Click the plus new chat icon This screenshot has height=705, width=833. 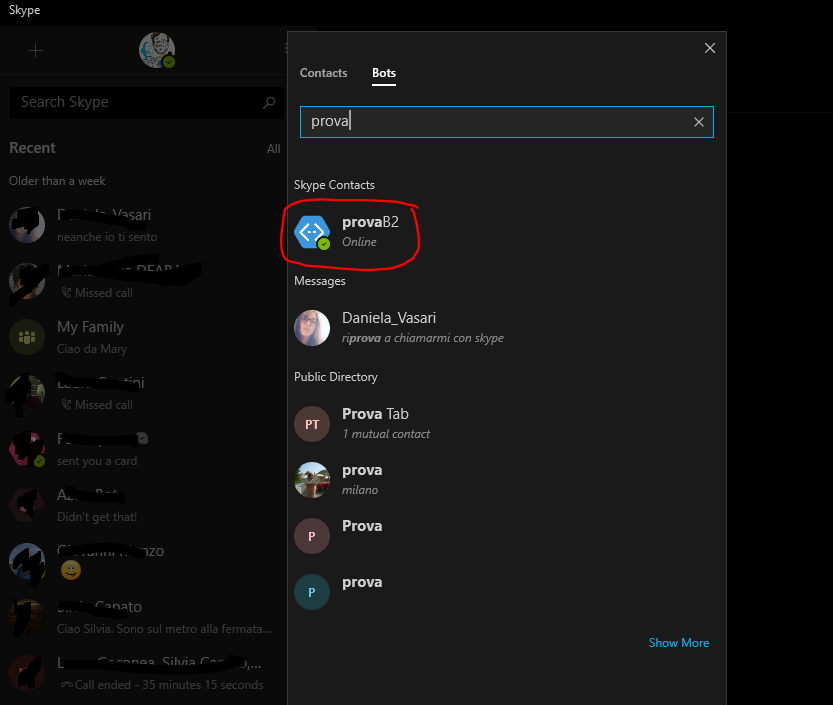35,51
